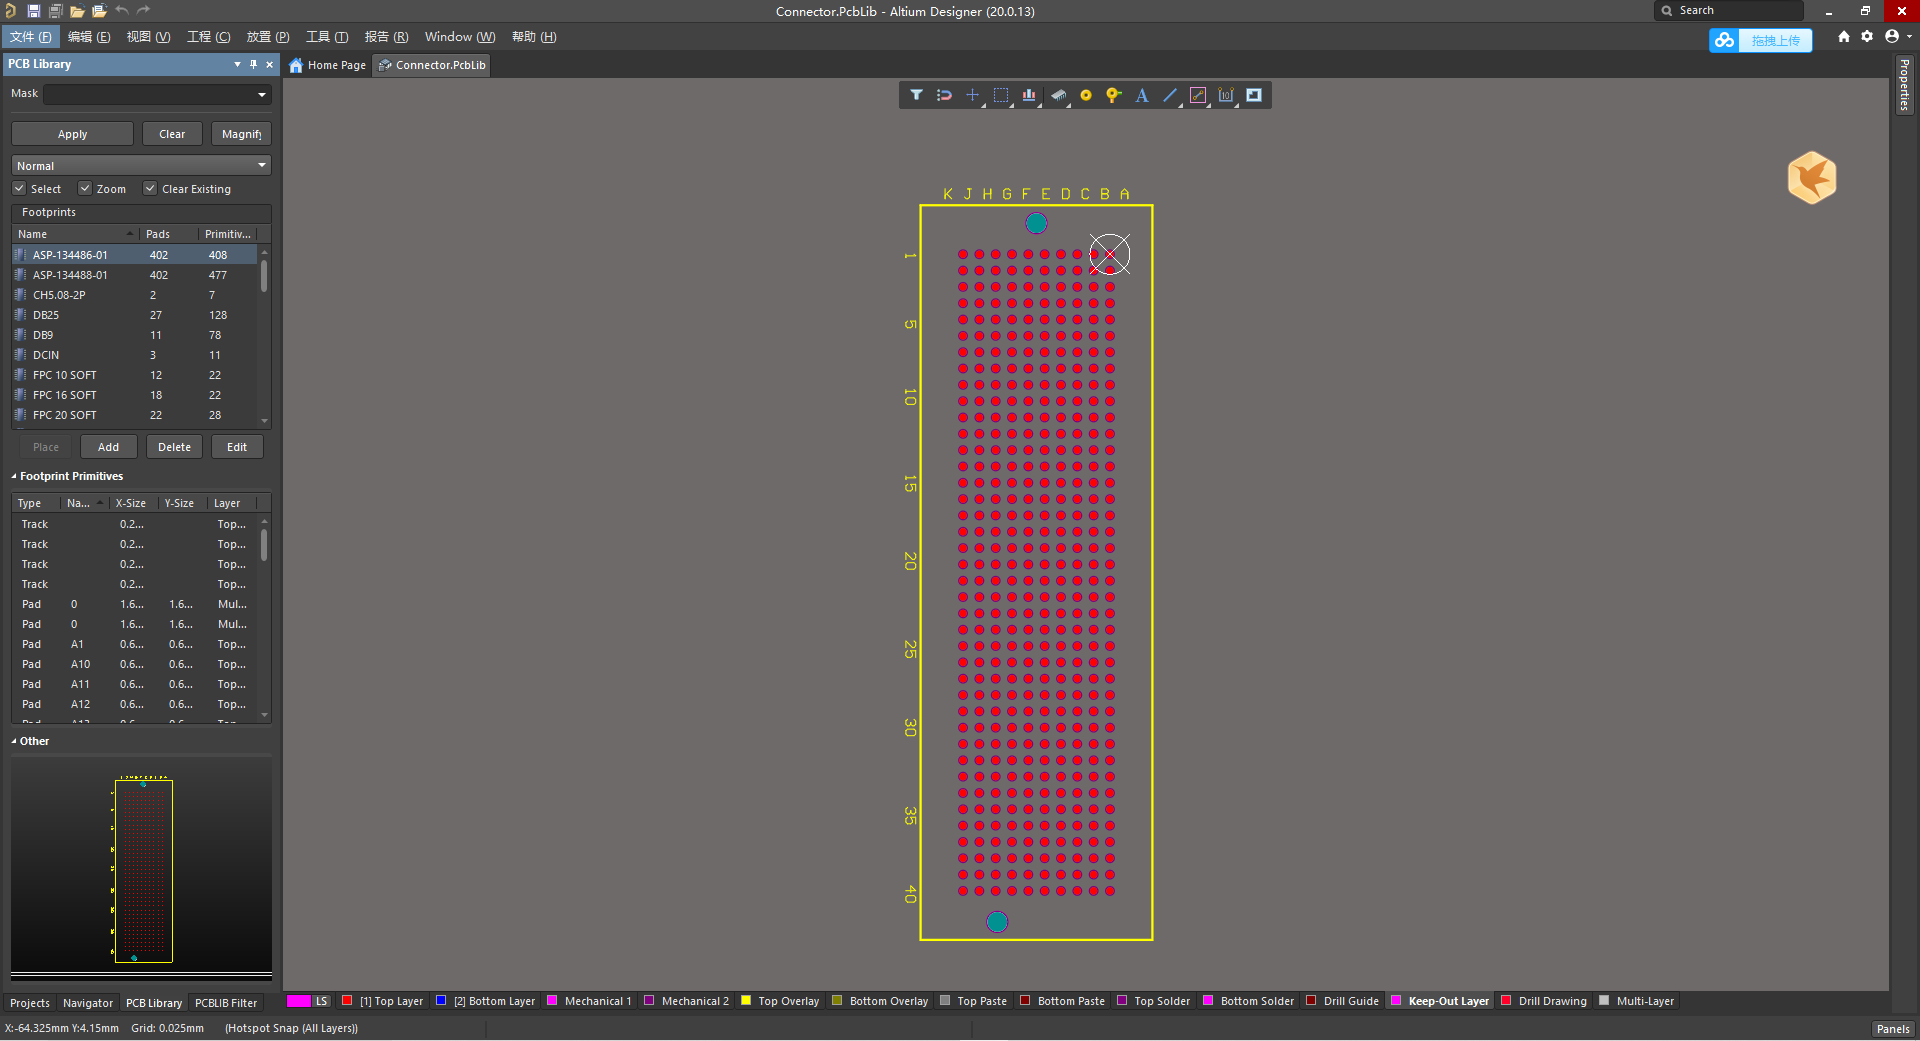1920x1041 pixels.
Task: Select the Place component chip tool
Action: point(1058,95)
